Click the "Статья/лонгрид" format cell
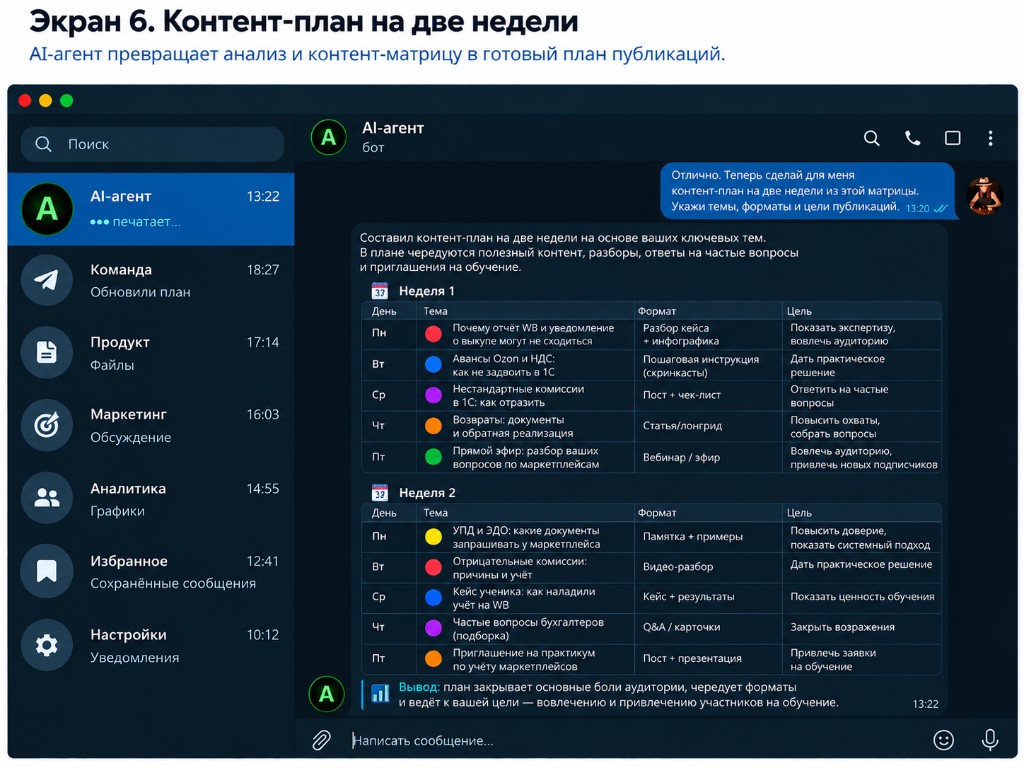Image resolution: width=1024 pixels, height=768 pixels. (x=682, y=426)
